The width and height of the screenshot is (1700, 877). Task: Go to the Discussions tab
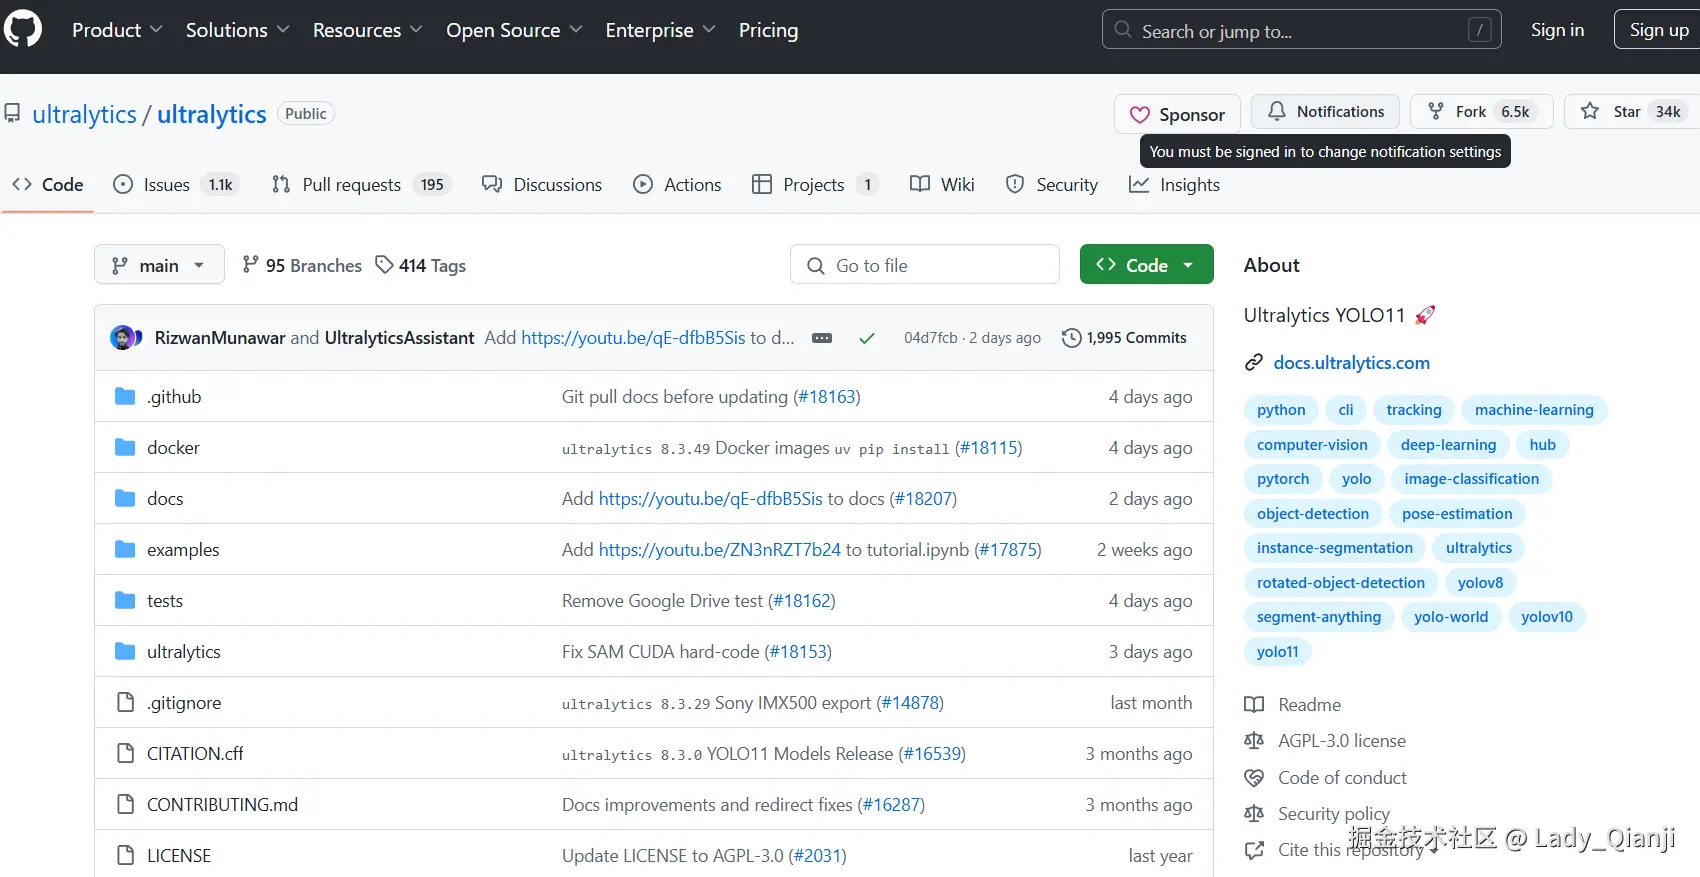click(542, 185)
